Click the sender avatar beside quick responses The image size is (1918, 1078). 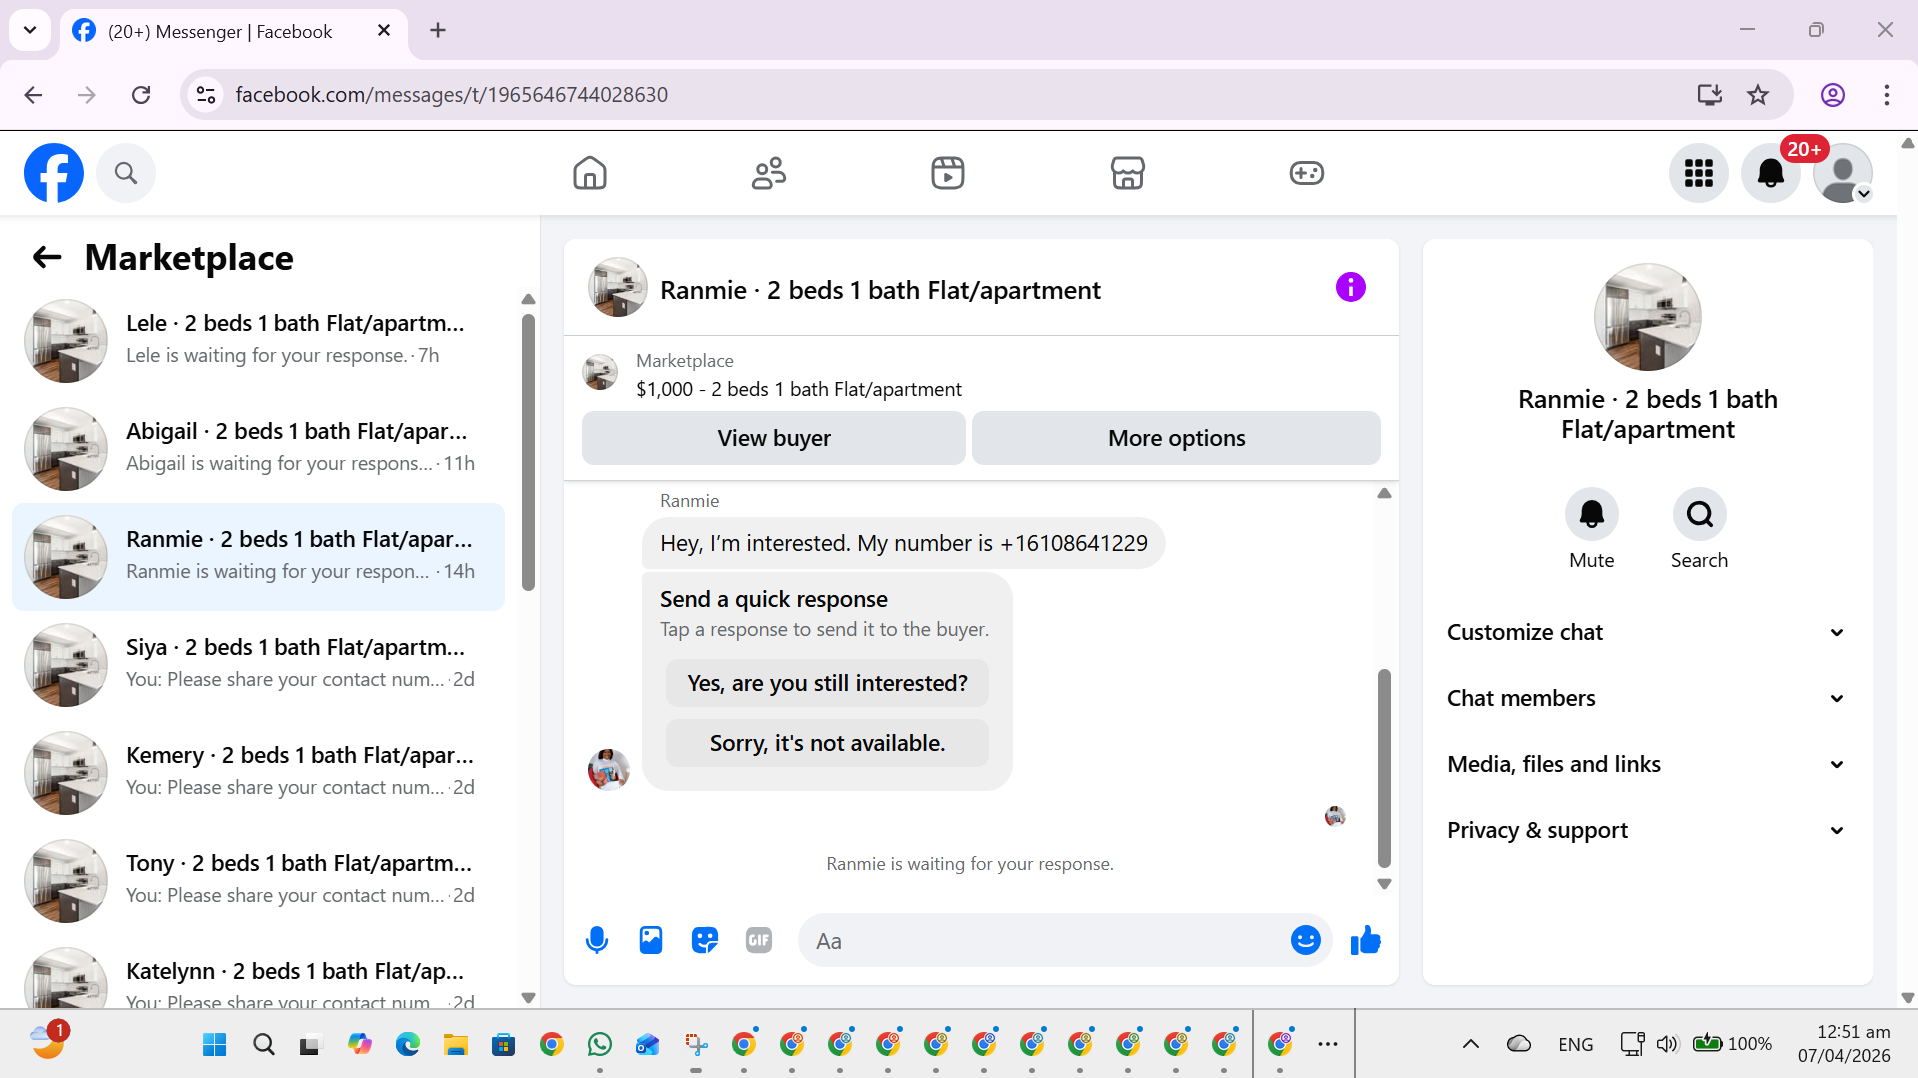[x=608, y=769]
